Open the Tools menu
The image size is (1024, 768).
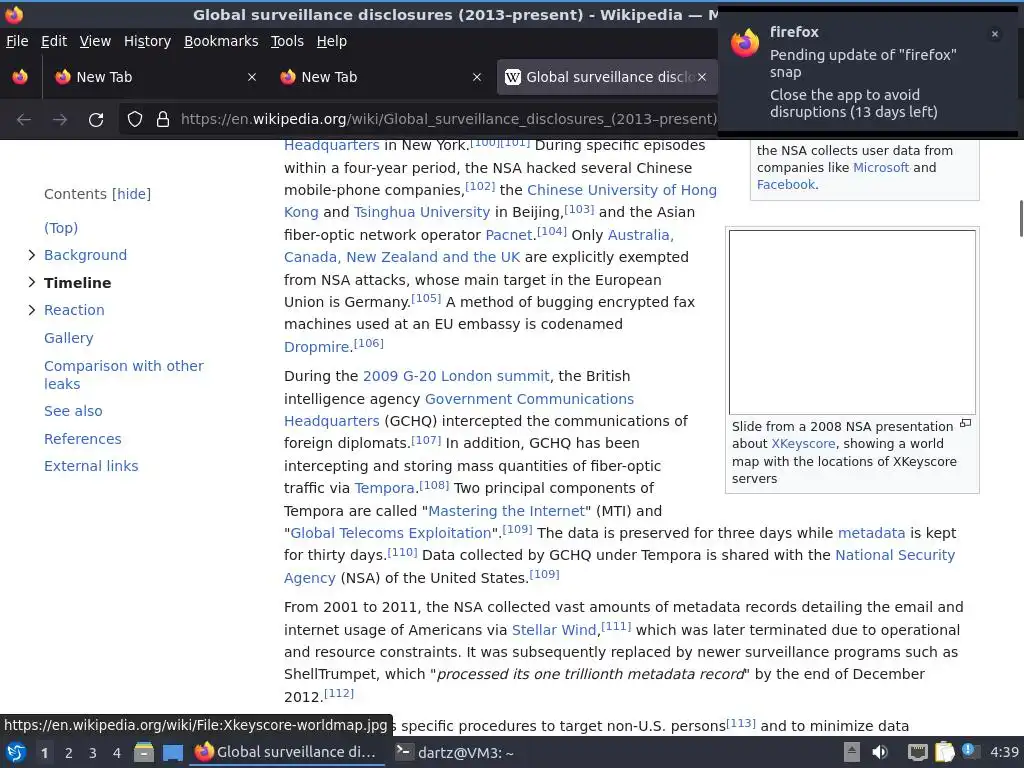pos(287,41)
